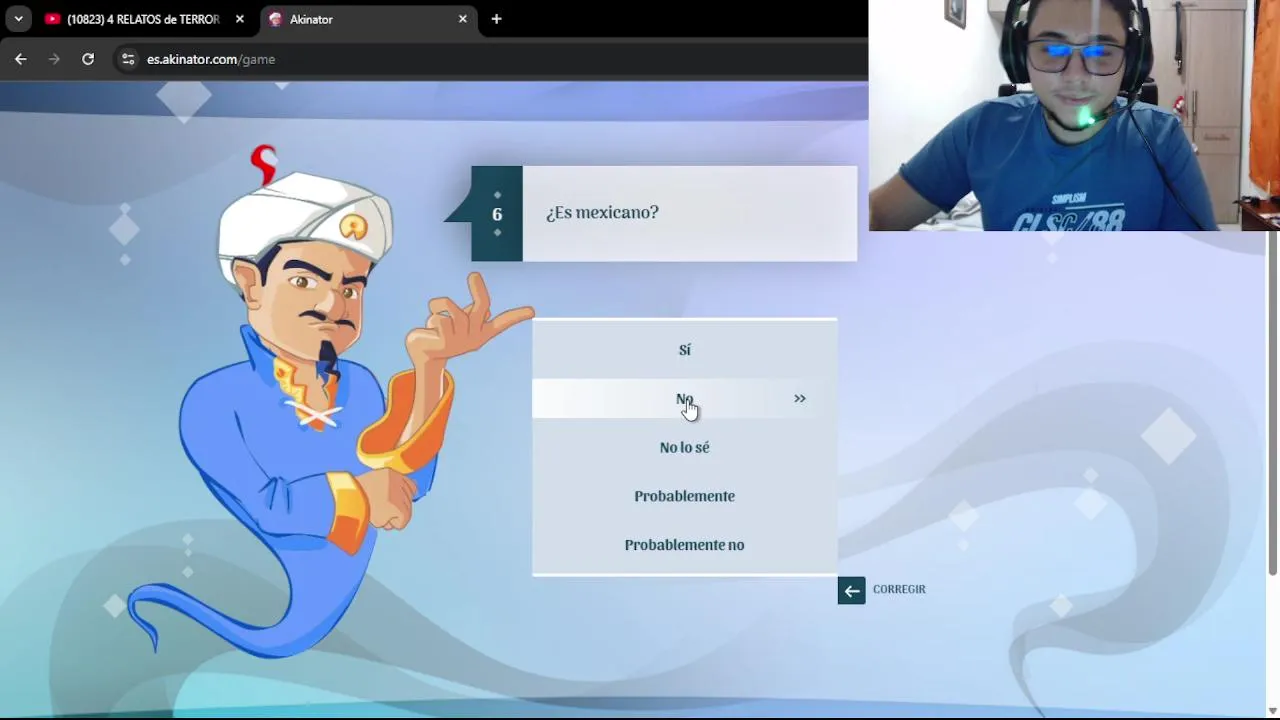Image resolution: width=1280 pixels, height=720 pixels.
Task: Click the CORREGIR back arrow icon
Action: [851, 590]
